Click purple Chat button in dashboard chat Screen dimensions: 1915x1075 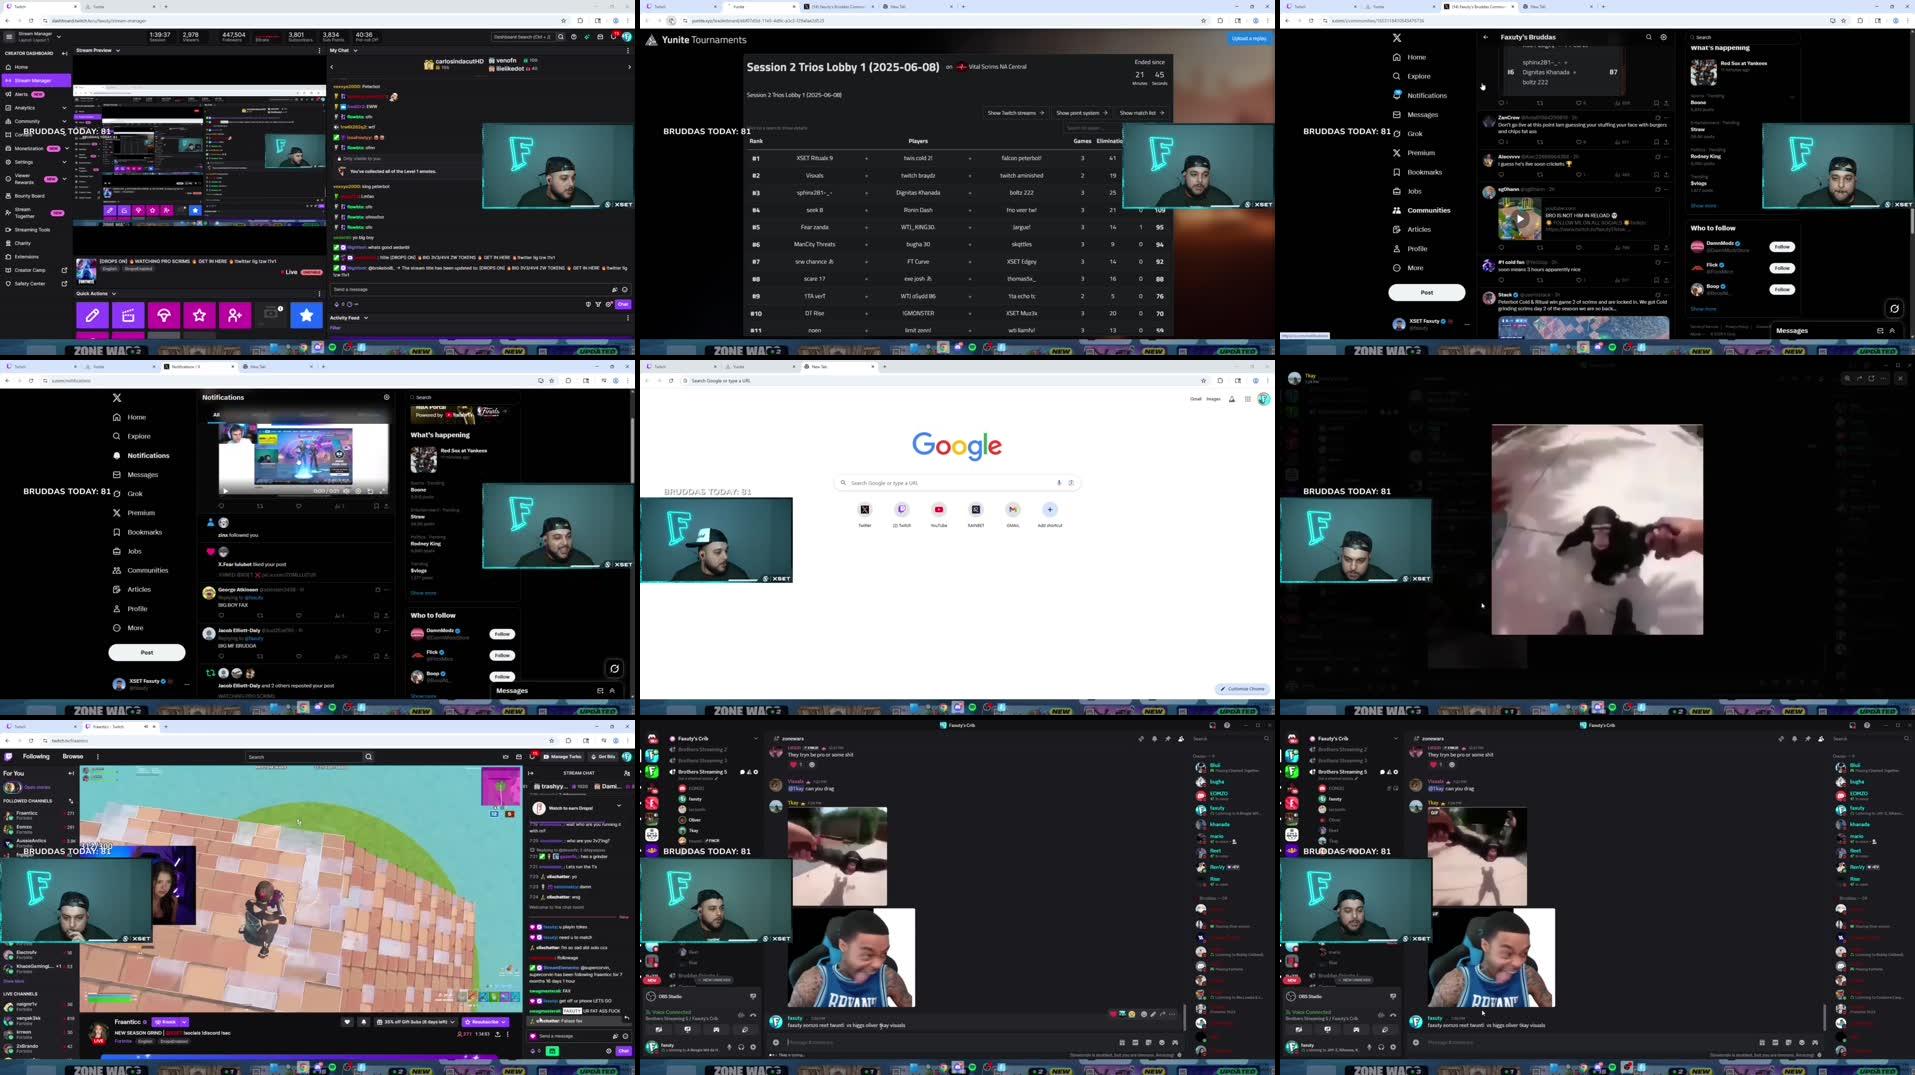pyautogui.click(x=623, y=304)
